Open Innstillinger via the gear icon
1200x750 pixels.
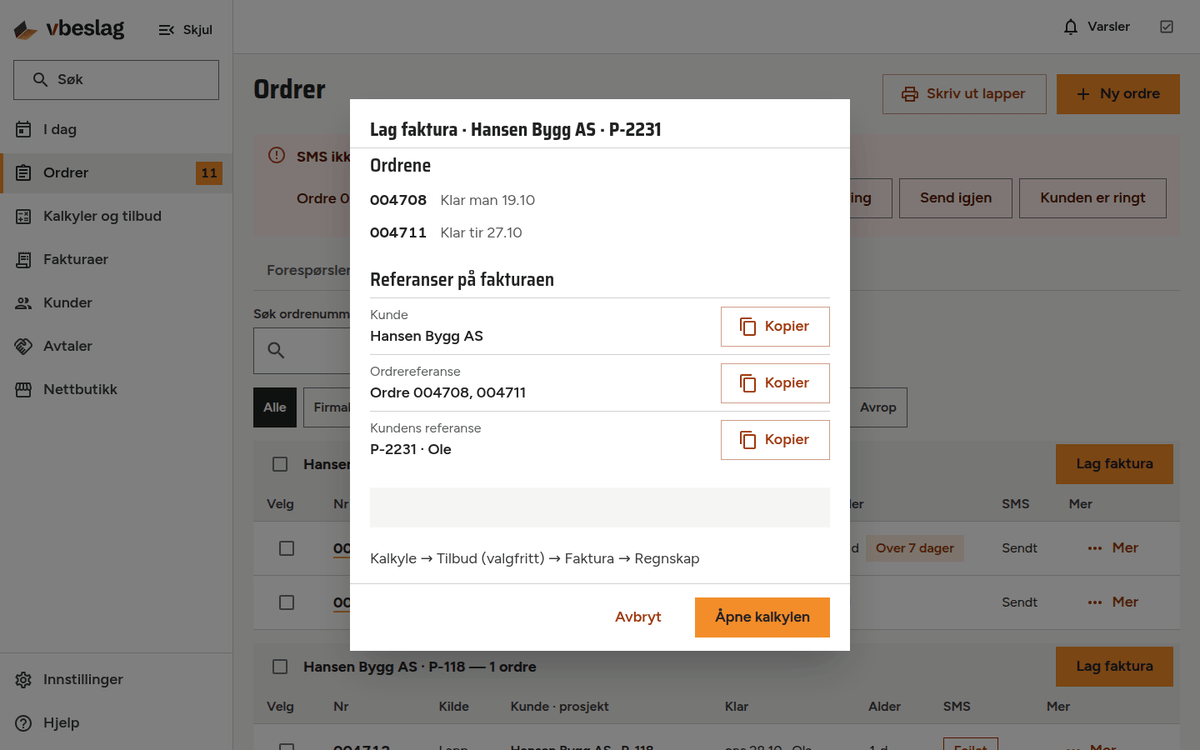tap(24, 680)
